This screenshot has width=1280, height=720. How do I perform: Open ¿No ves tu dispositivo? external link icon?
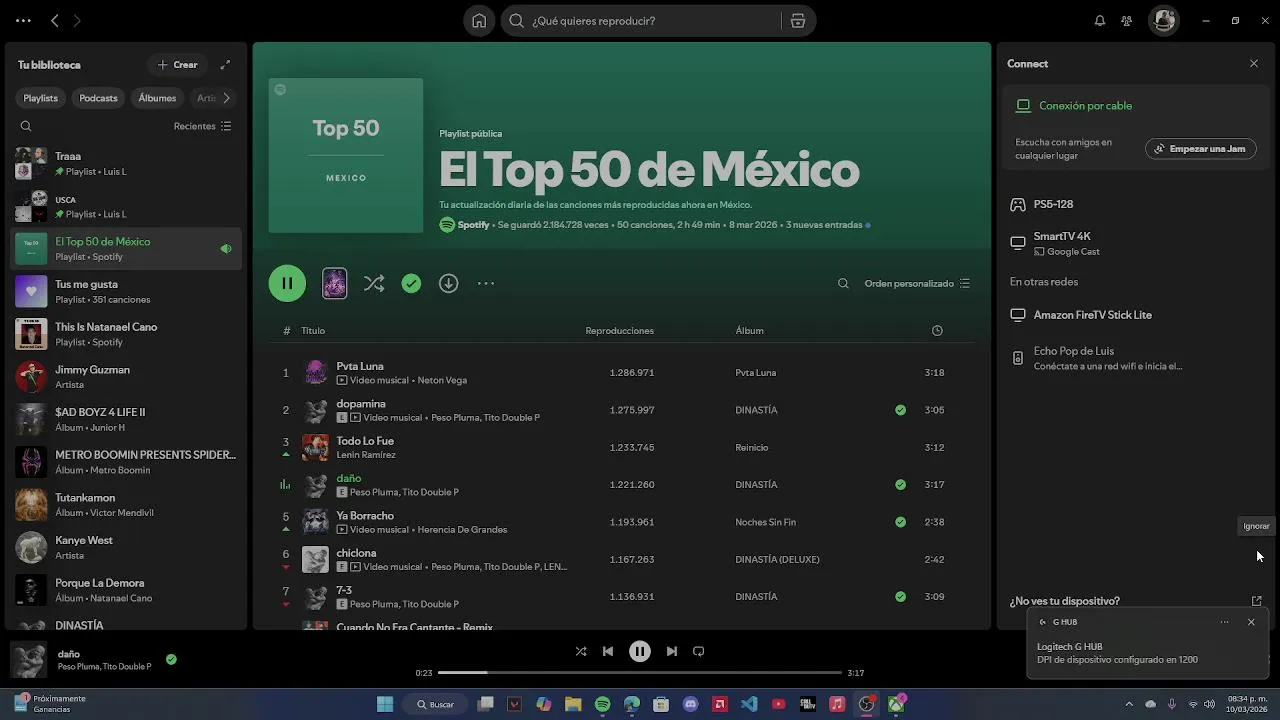click(x=1257, y=601)
